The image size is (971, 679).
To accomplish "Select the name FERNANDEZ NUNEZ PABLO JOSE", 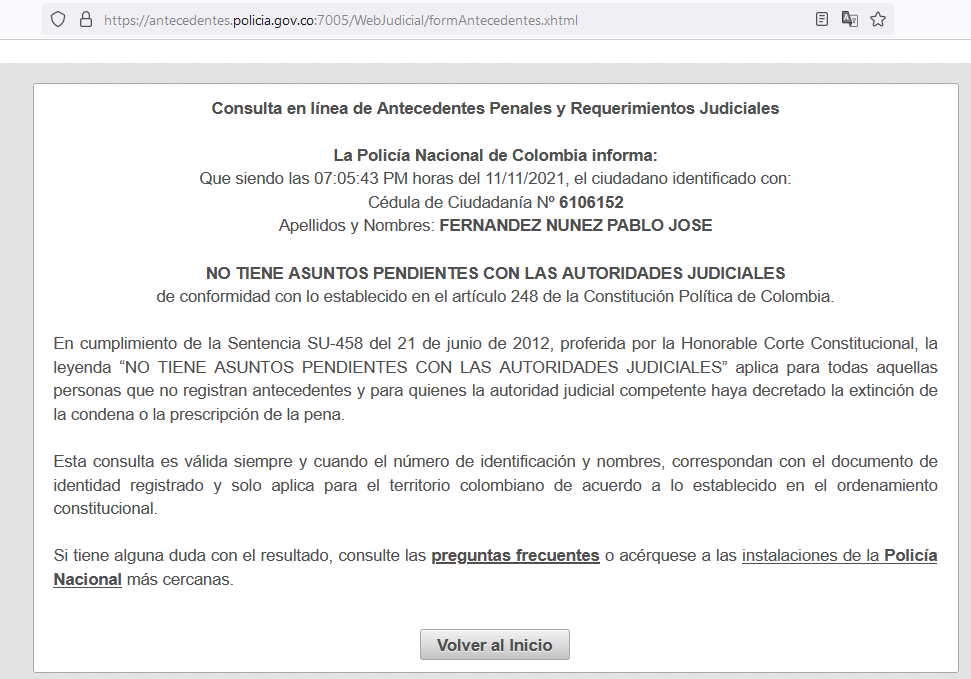I will point(575,225).
